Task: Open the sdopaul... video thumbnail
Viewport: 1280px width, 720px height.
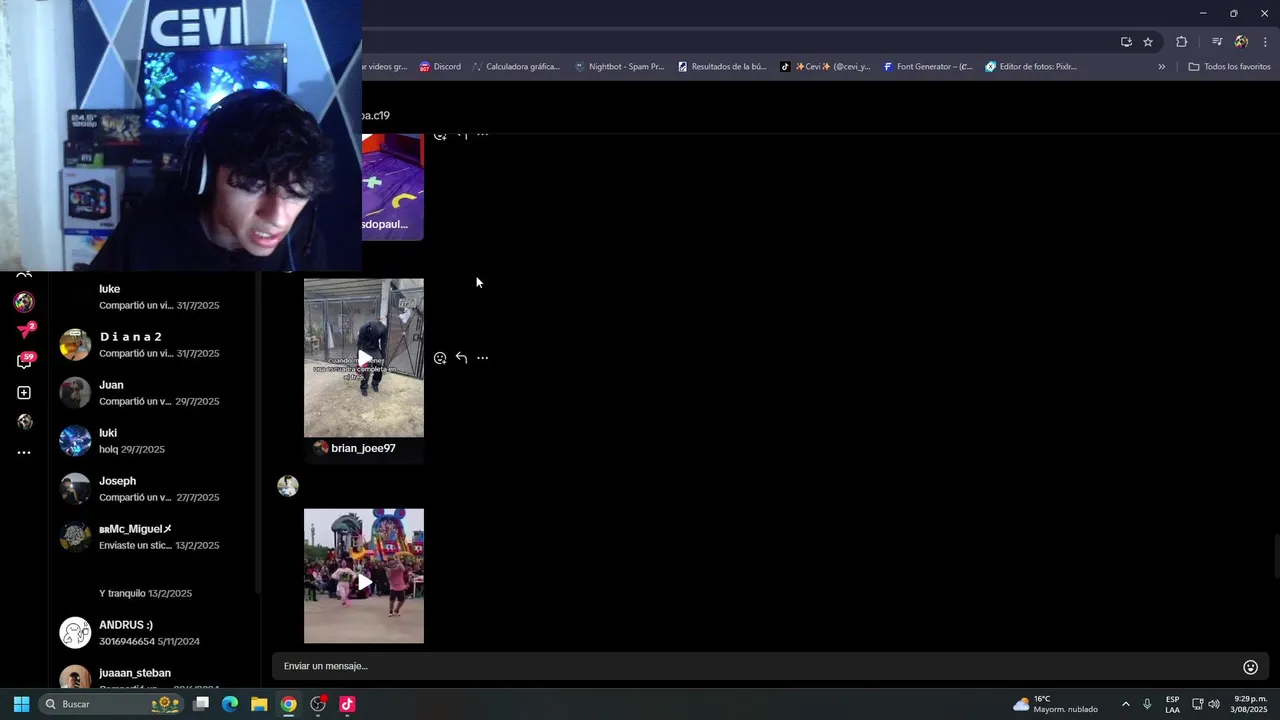Action: tap(392, 187)
